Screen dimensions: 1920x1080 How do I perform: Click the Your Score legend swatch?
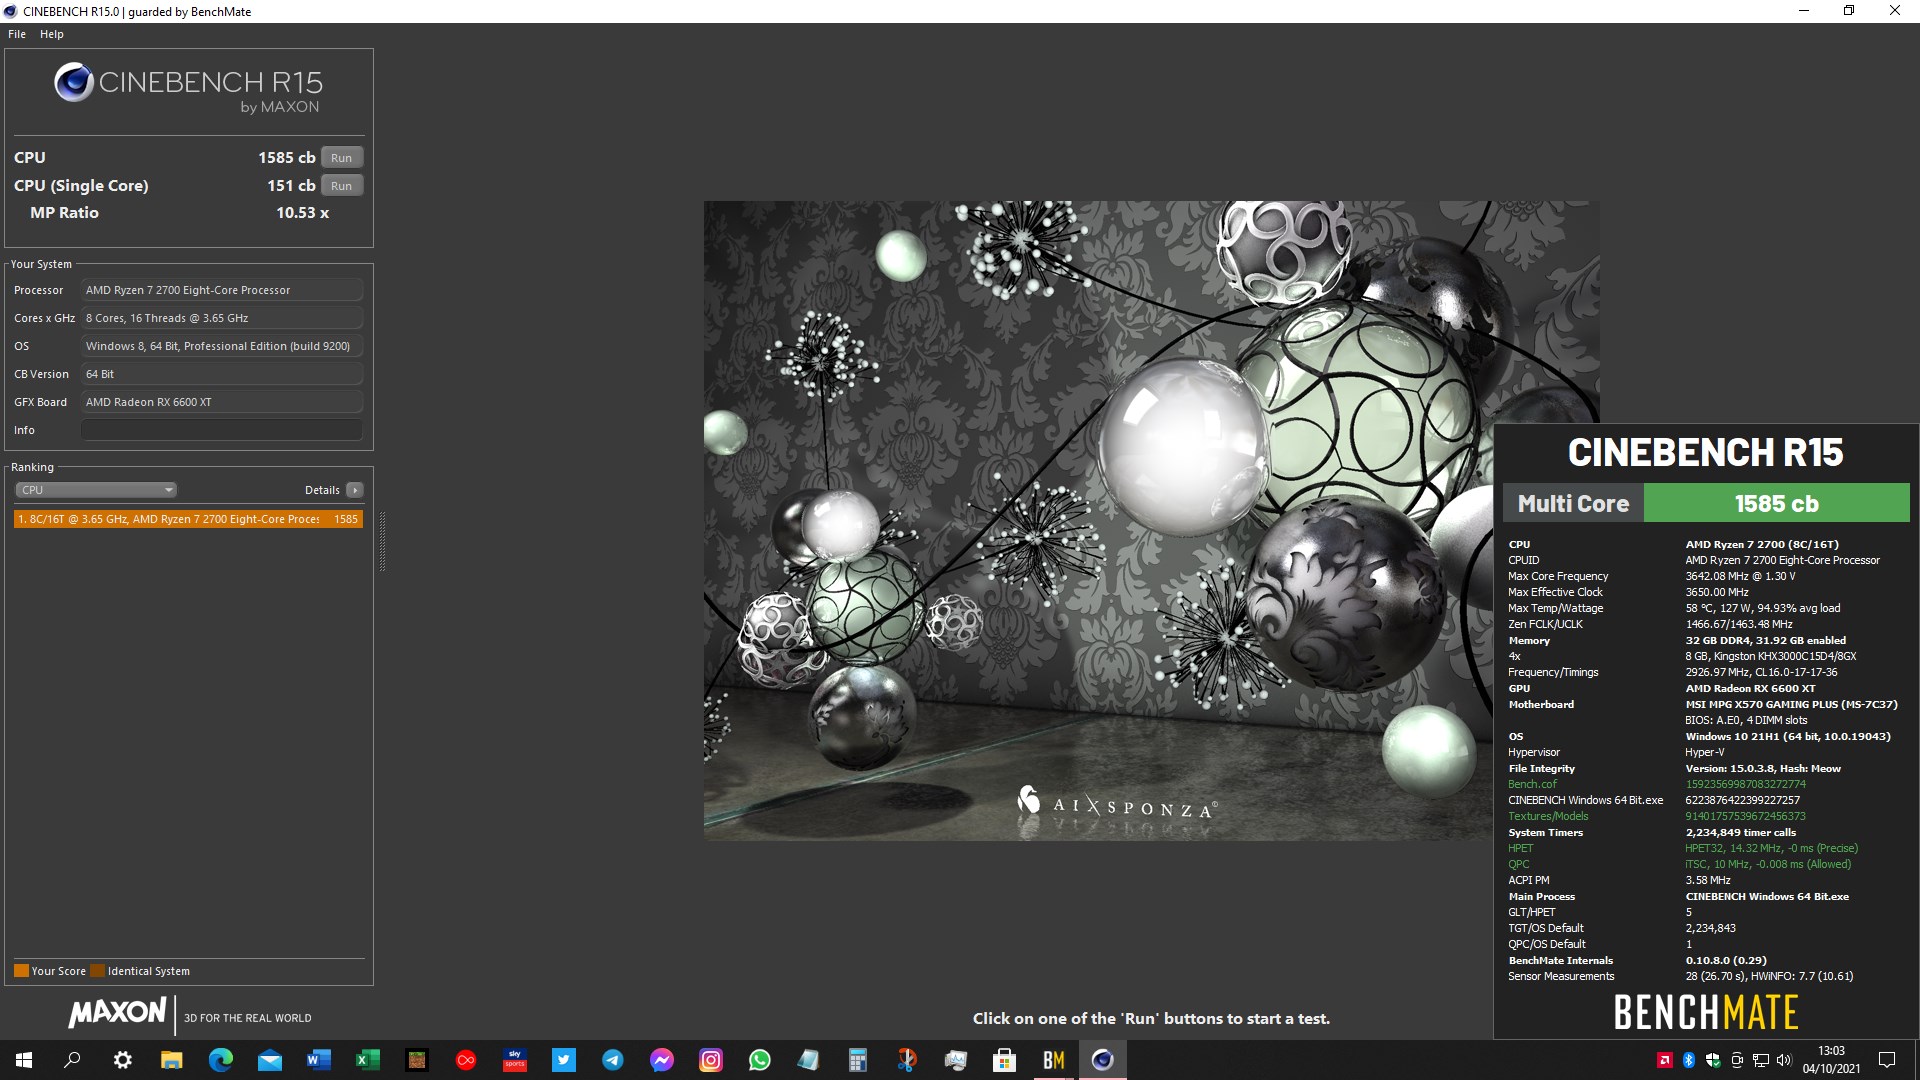coord(21,971)
